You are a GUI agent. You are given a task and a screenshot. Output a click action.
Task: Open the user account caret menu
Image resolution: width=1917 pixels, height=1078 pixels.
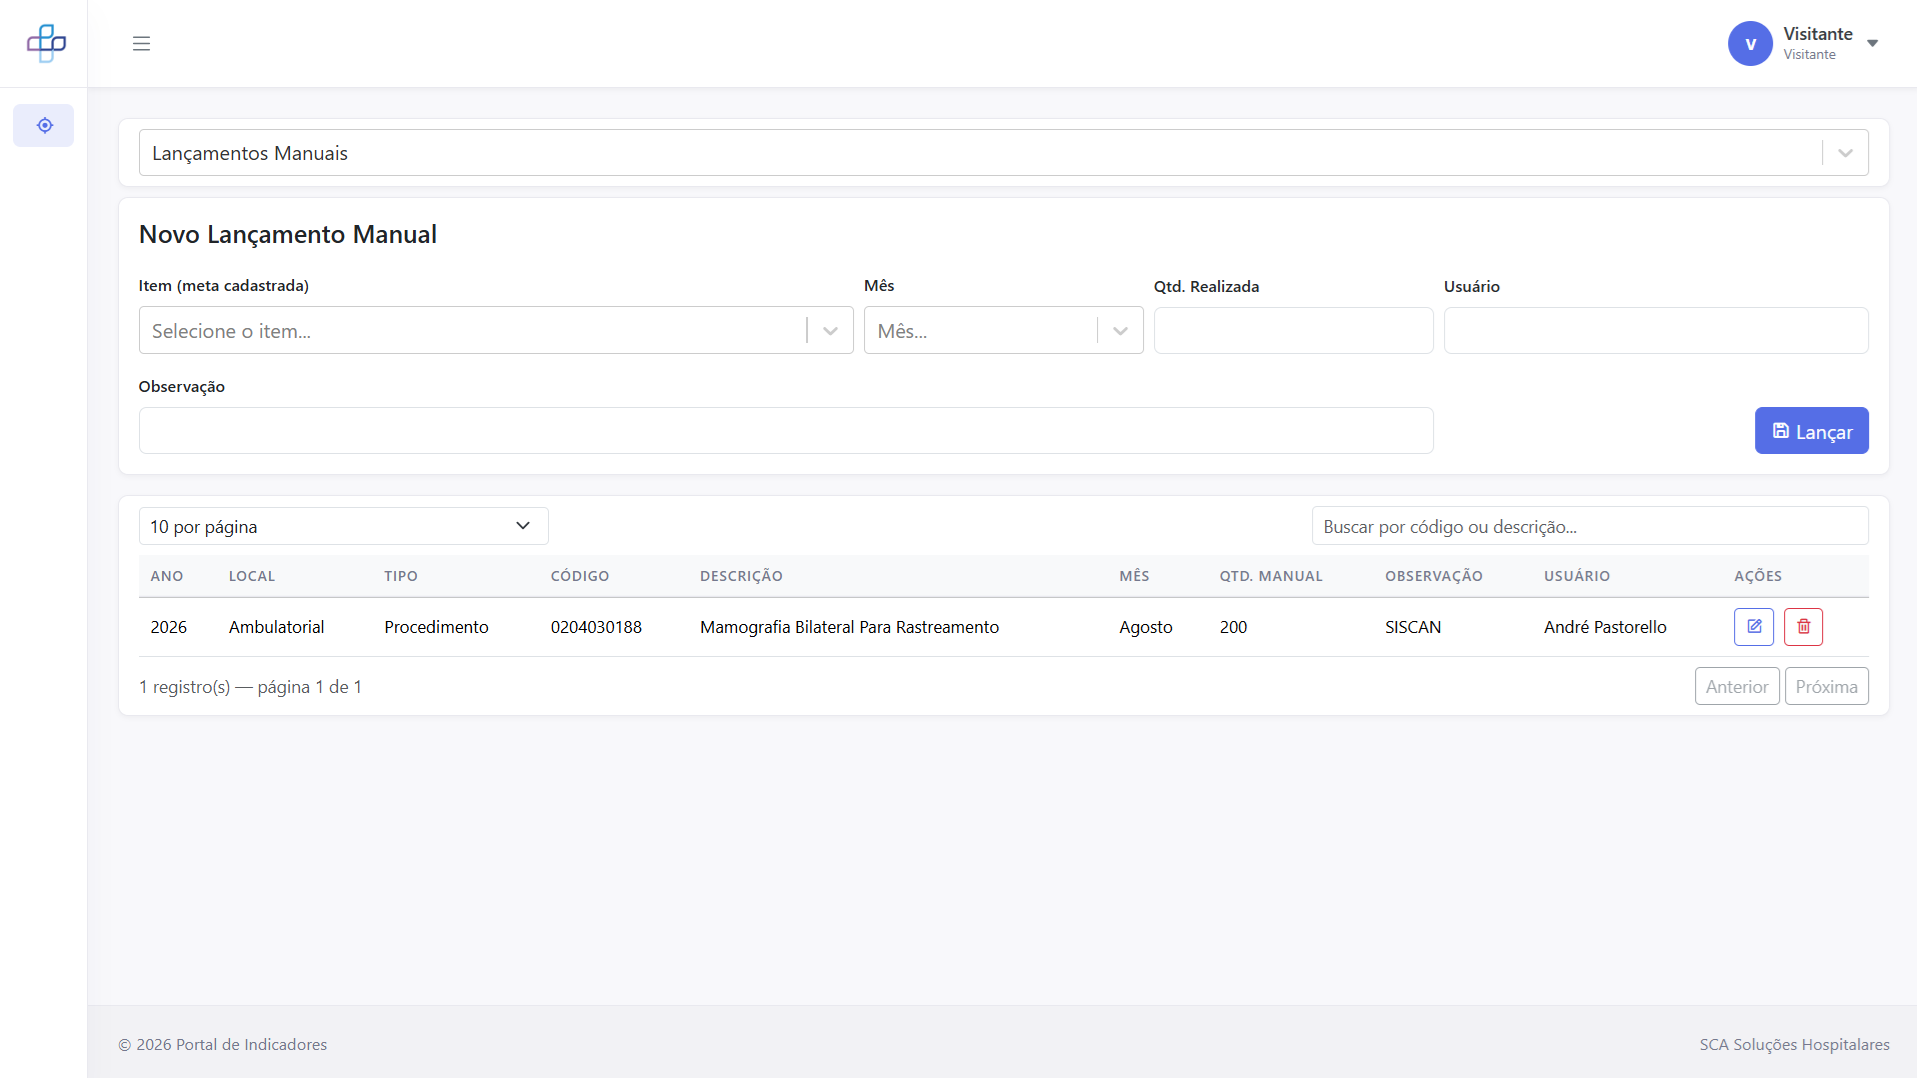(1873, 43)
